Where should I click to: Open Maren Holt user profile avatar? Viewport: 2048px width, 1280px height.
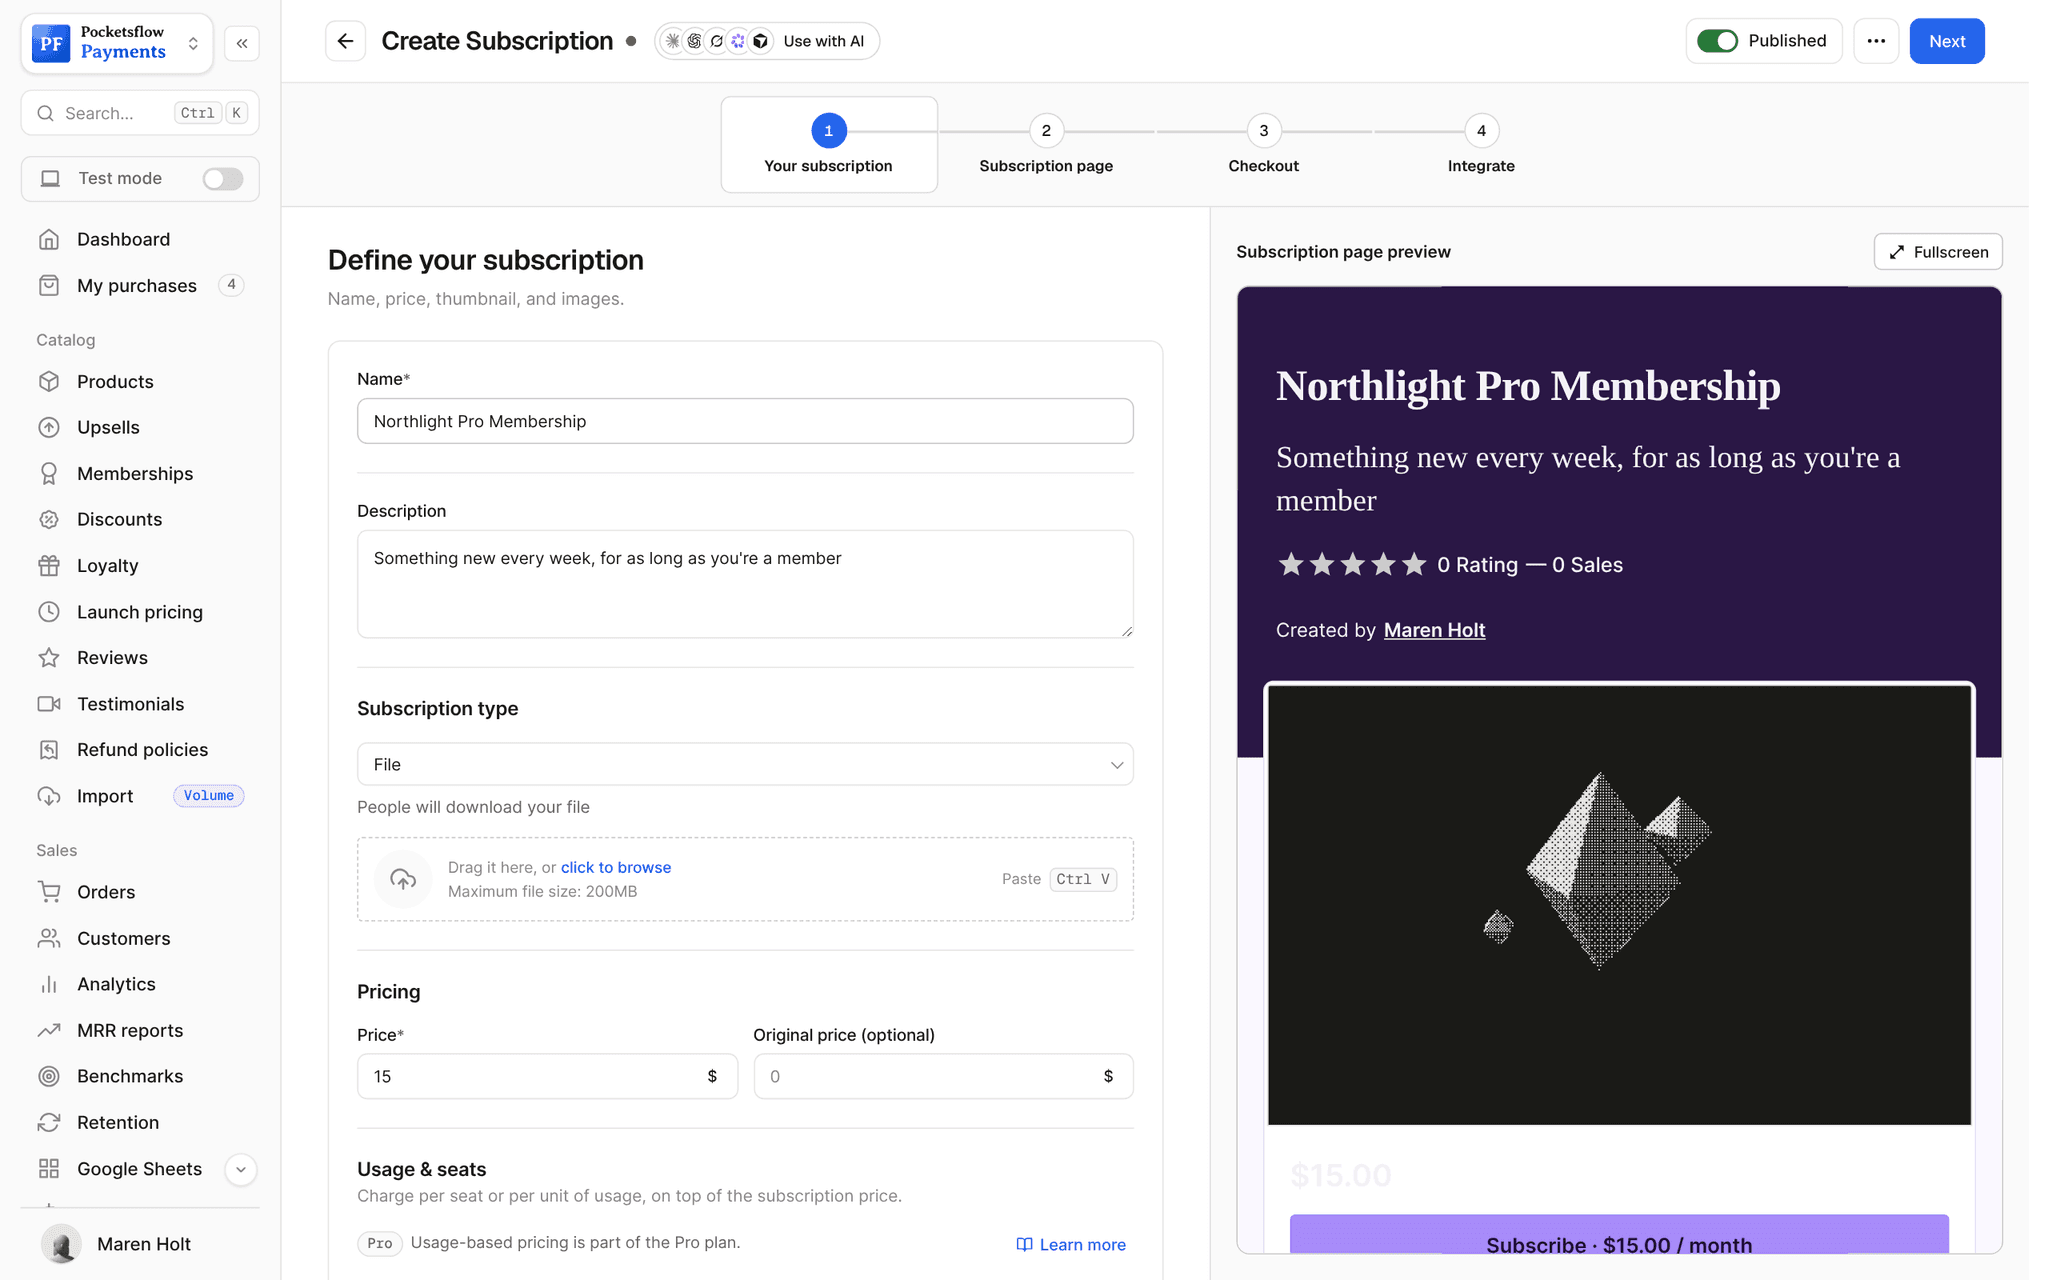[x=62, y=1244]
